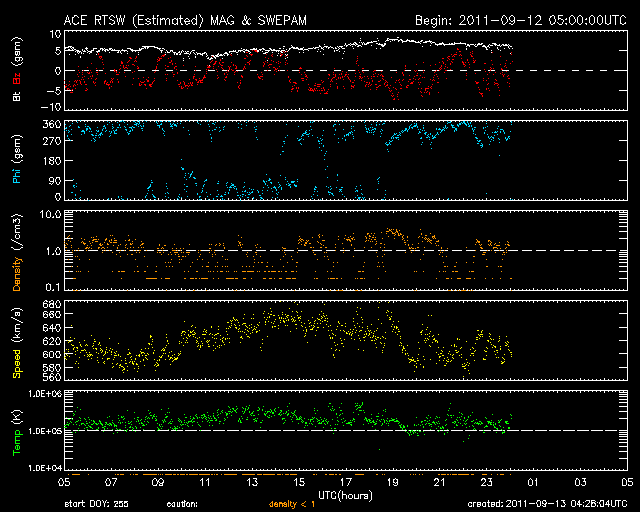Click the '10.0' tick on the Density axis
Screen dimensions: 640x512
(50, 214)
